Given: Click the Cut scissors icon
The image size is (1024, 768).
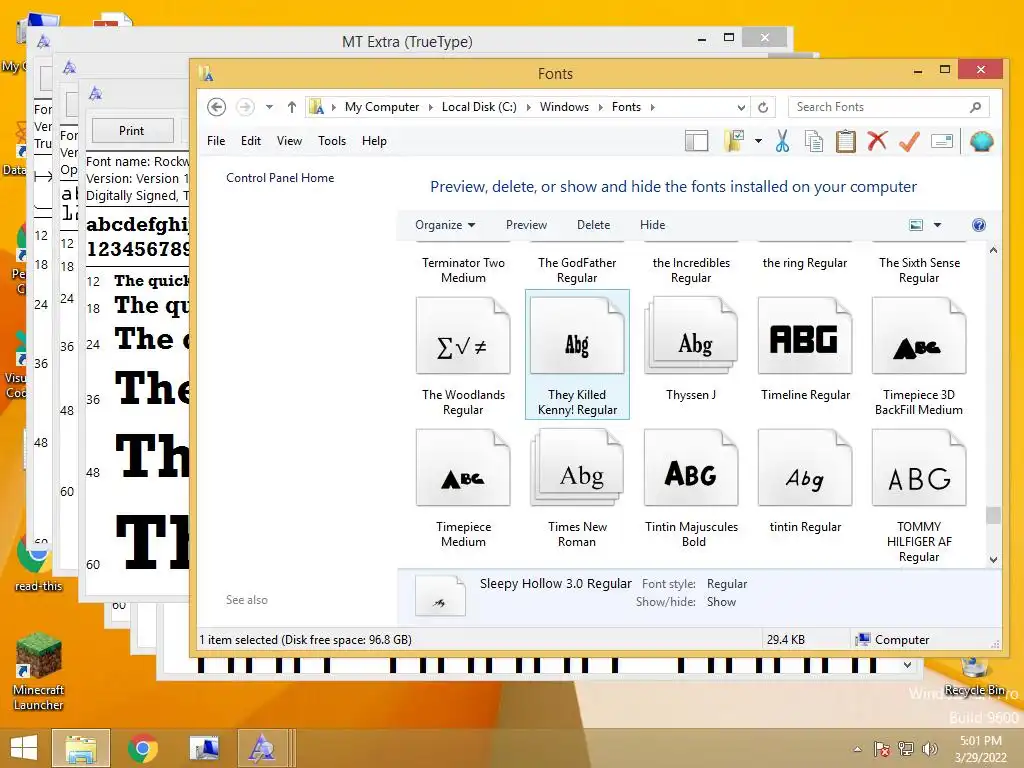Looking at the screenshot, I should tap(782, 141).
